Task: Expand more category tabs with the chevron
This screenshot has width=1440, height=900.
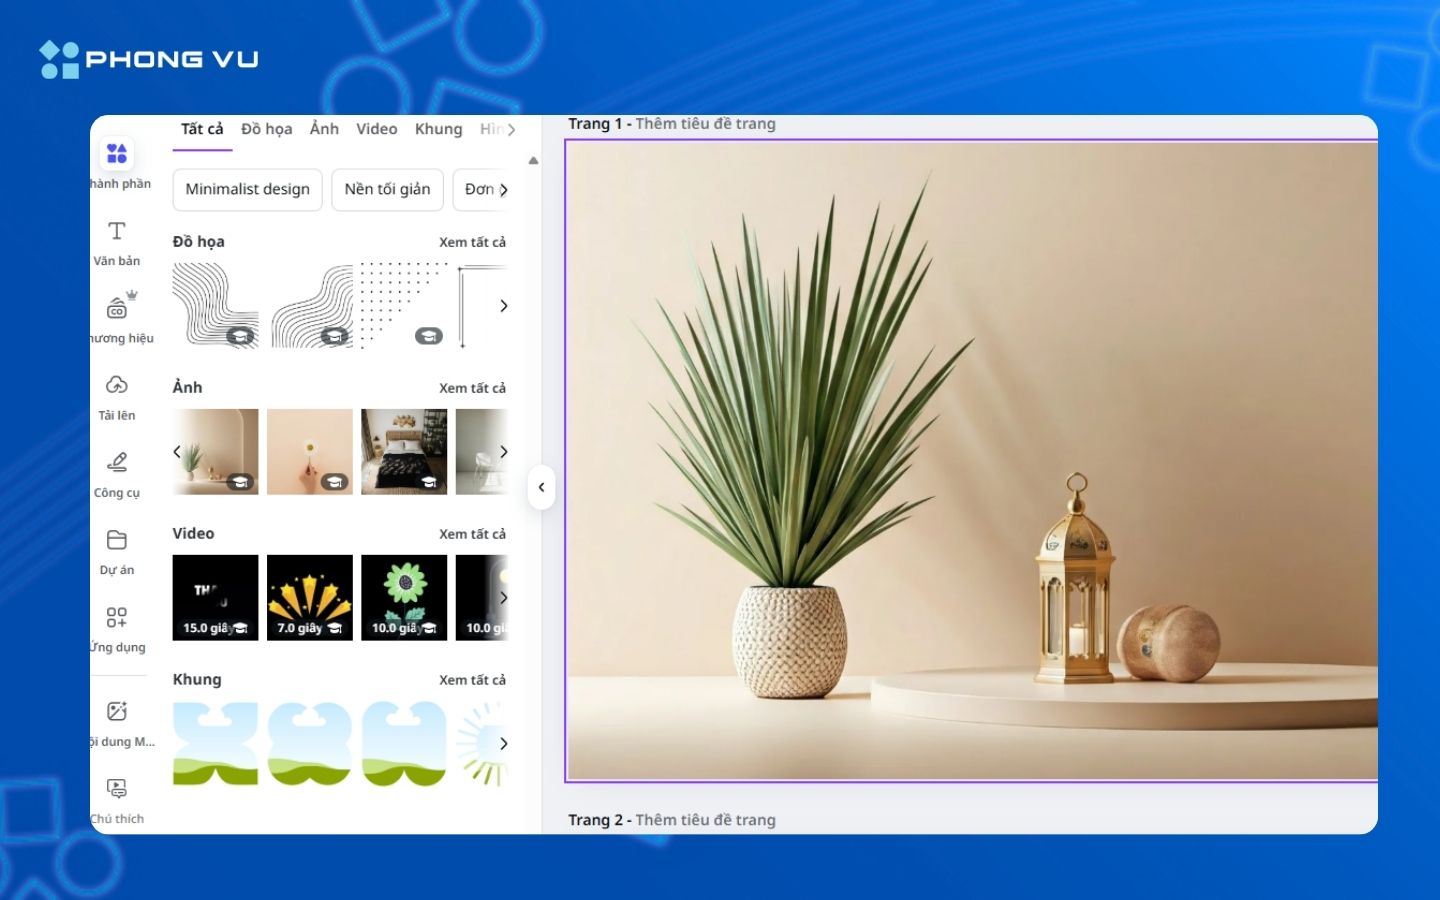Action: pyautogui.click(x=512, y=128)
